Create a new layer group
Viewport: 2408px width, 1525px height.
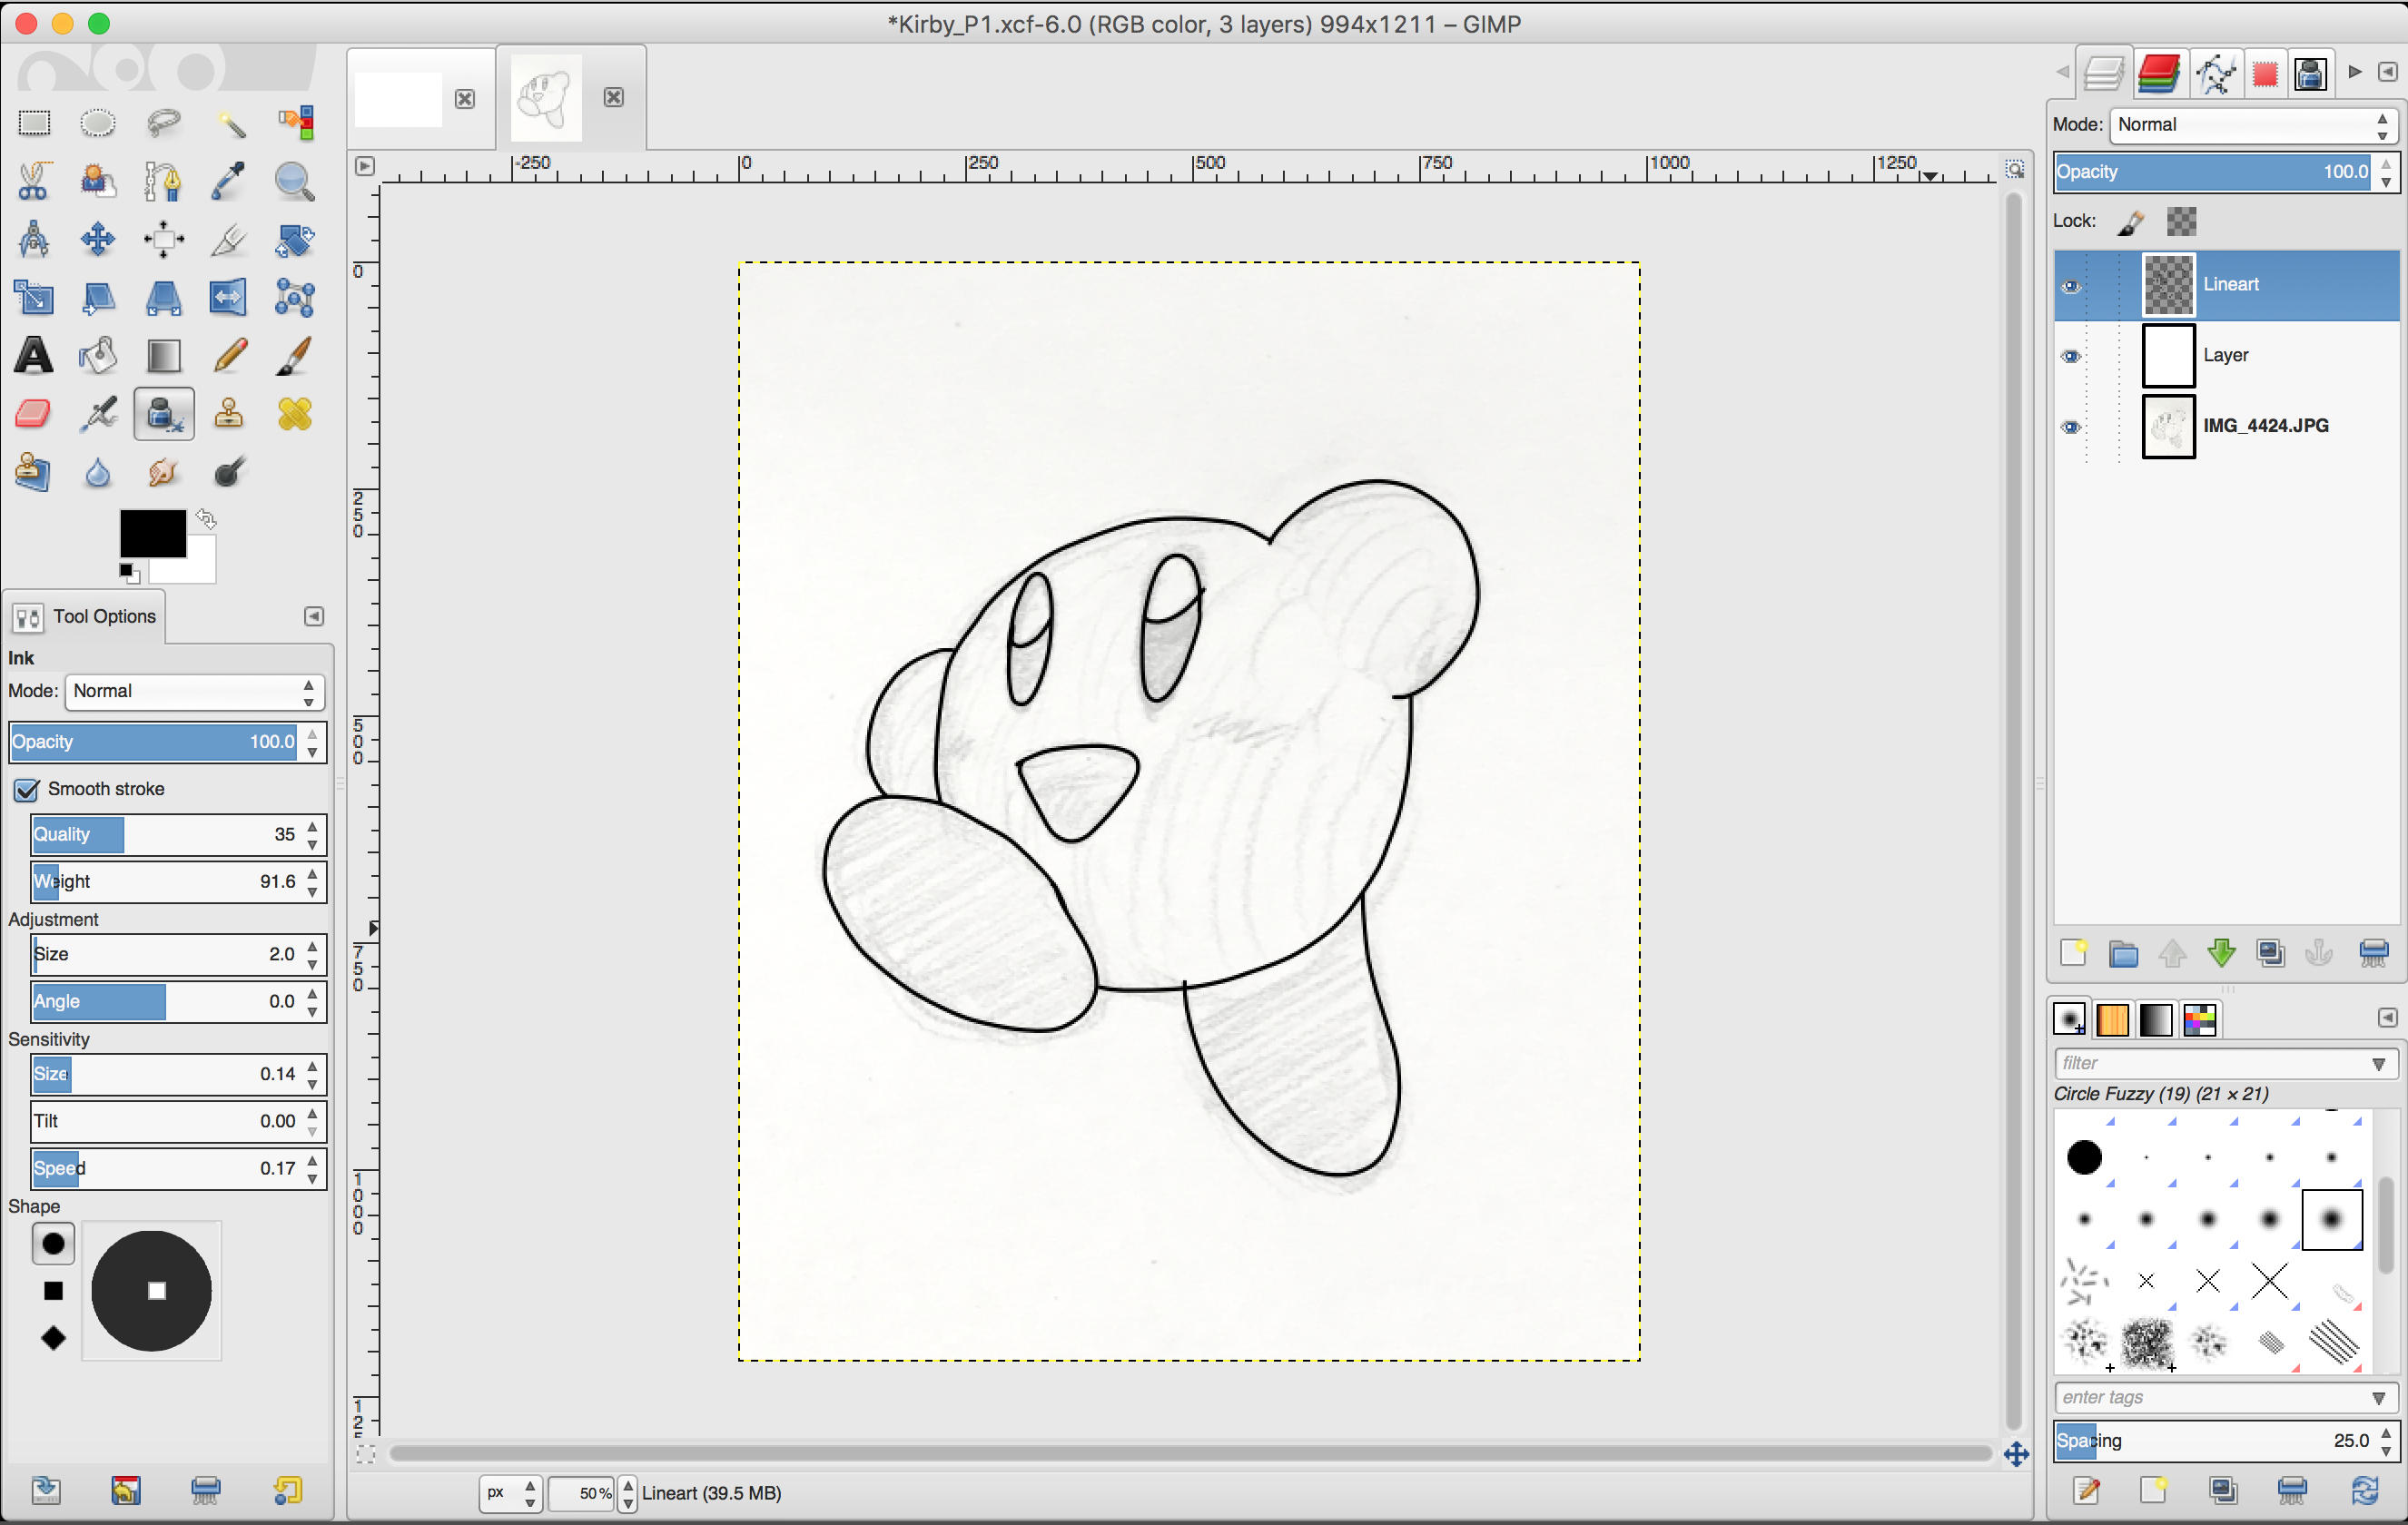pyautogui.click(x=2123, y=953)
